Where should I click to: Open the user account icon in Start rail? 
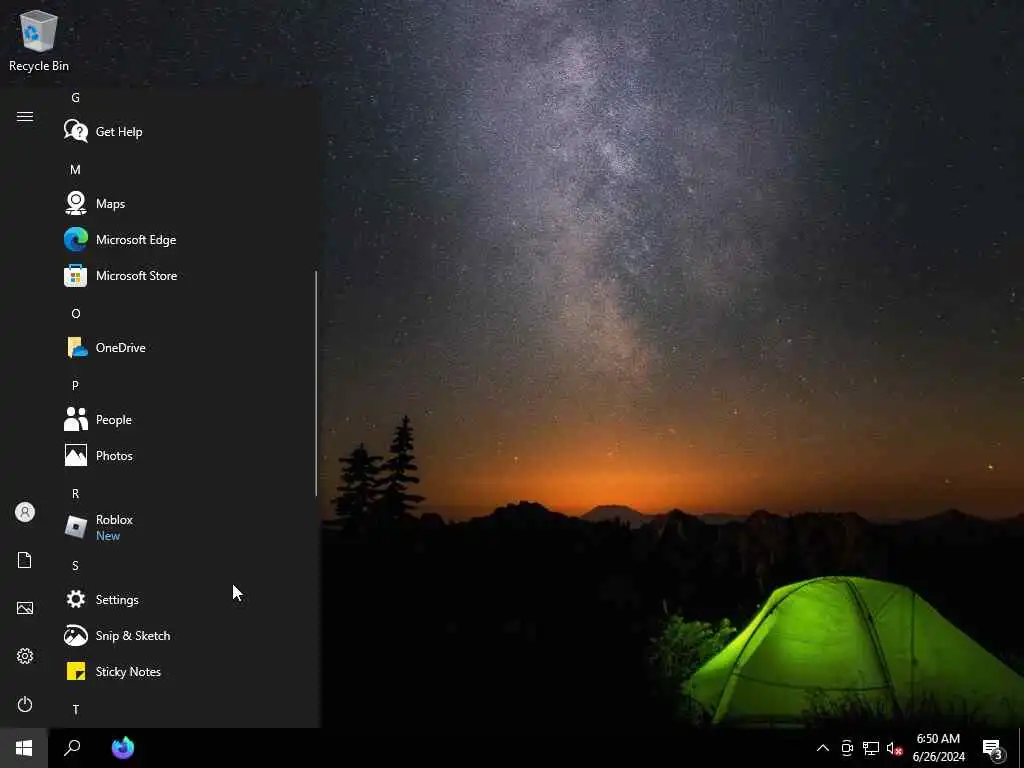25,512
